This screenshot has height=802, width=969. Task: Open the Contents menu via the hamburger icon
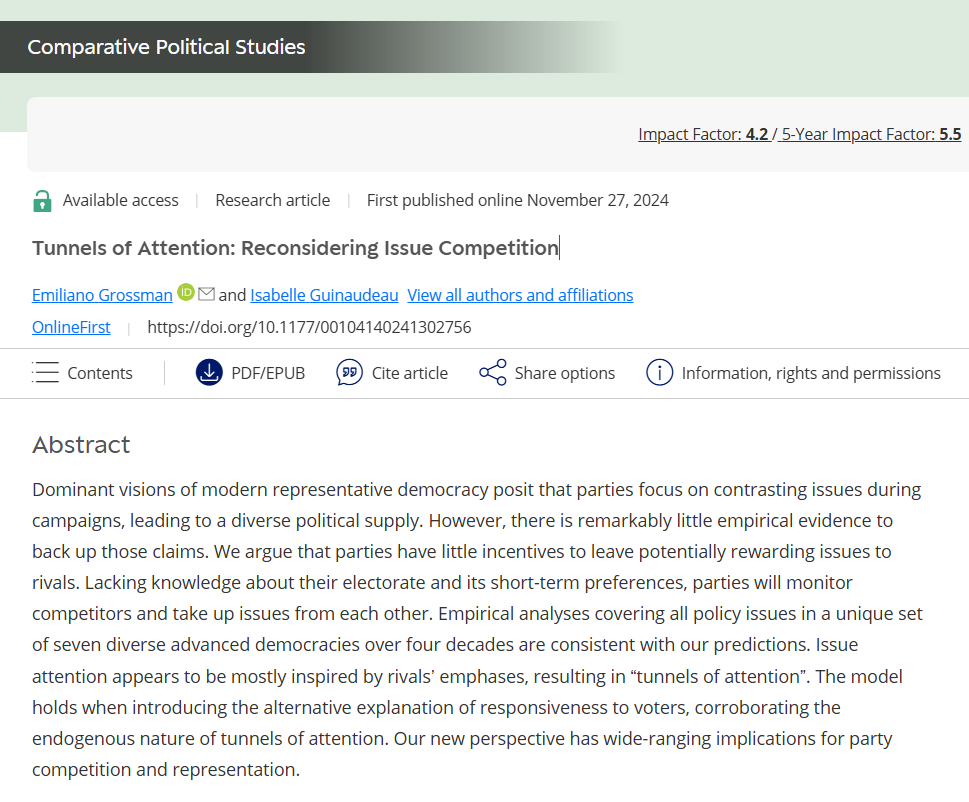coord(46,373)
